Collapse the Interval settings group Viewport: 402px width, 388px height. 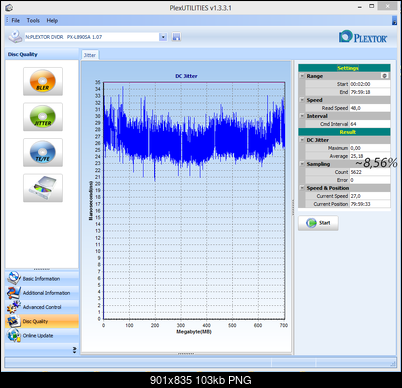302,116
